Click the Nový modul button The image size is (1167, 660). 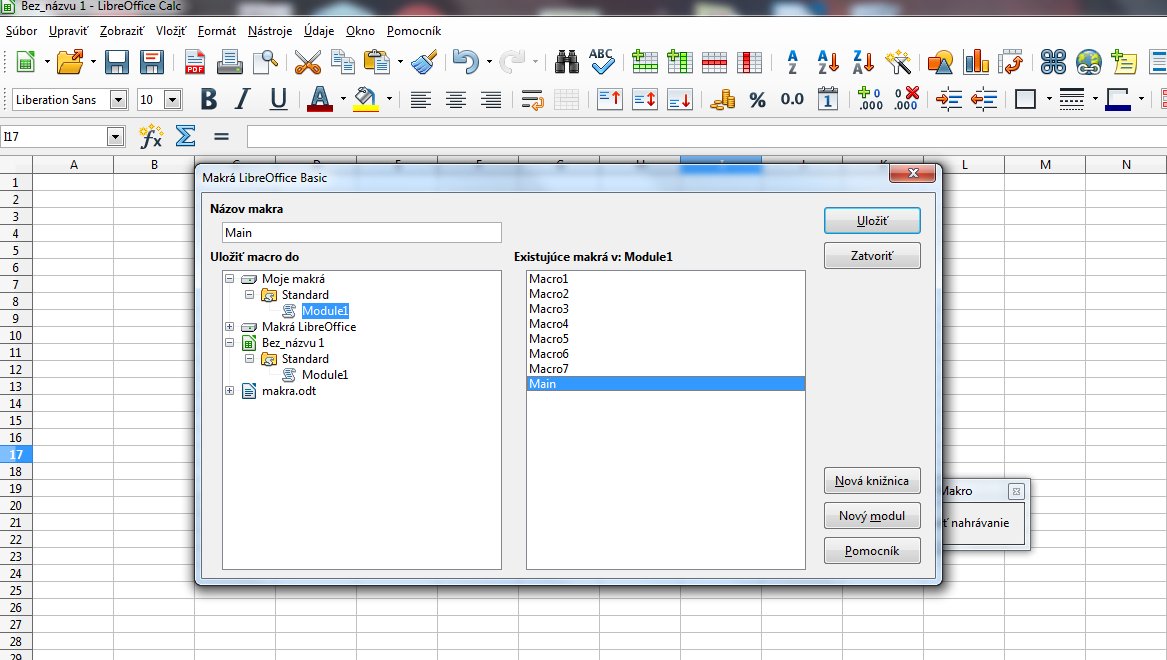coord(872,516)
